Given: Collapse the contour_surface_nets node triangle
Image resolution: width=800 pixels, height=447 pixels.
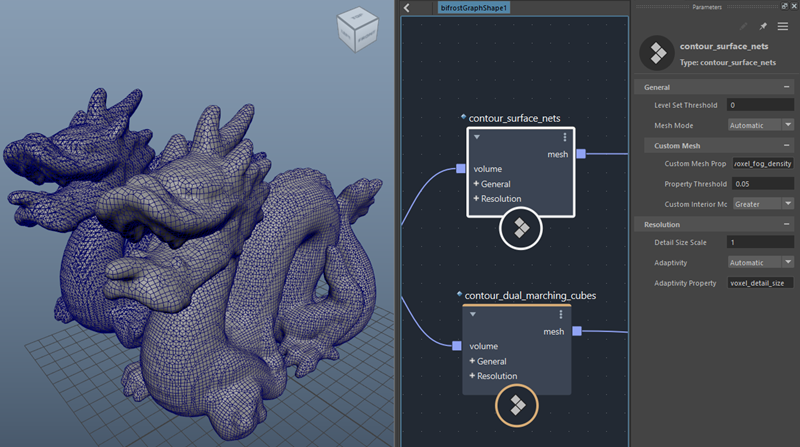Looking at the screenshot, I should (477, 137).
